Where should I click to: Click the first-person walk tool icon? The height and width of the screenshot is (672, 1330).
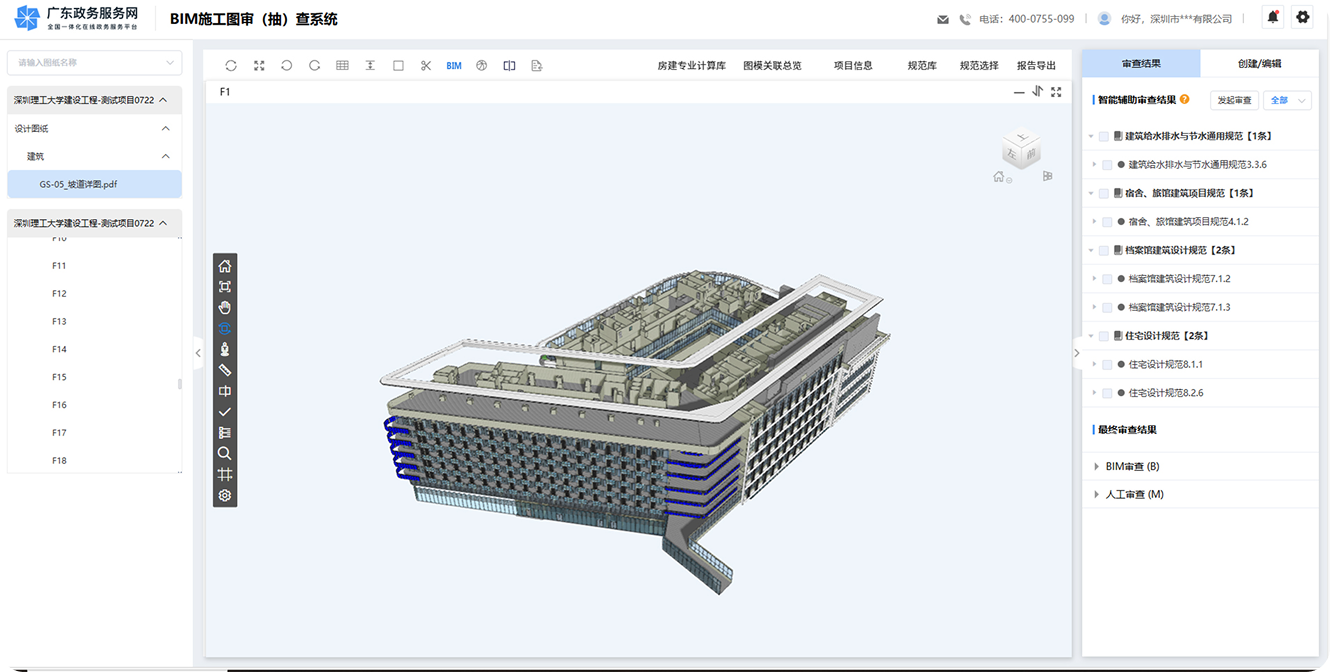[225, 349]
